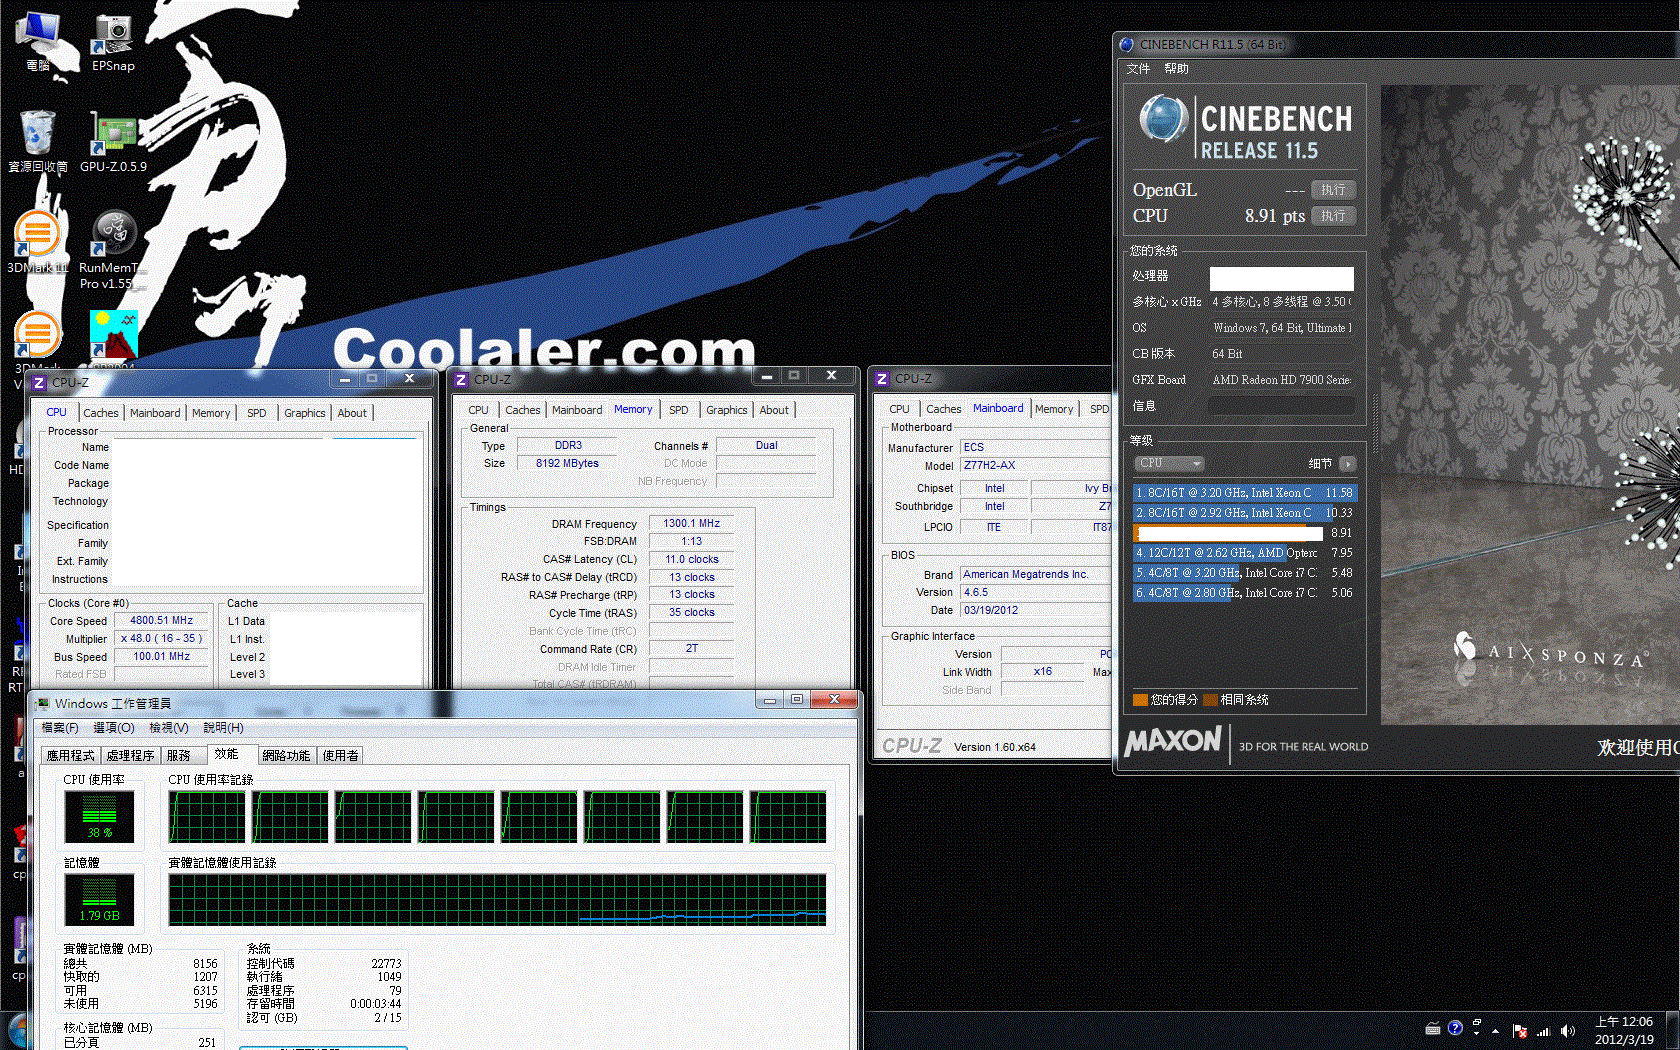The image size is (1680, 1050).
Task: Click the 处理器 processor name field
Action: coord(1281,279)
